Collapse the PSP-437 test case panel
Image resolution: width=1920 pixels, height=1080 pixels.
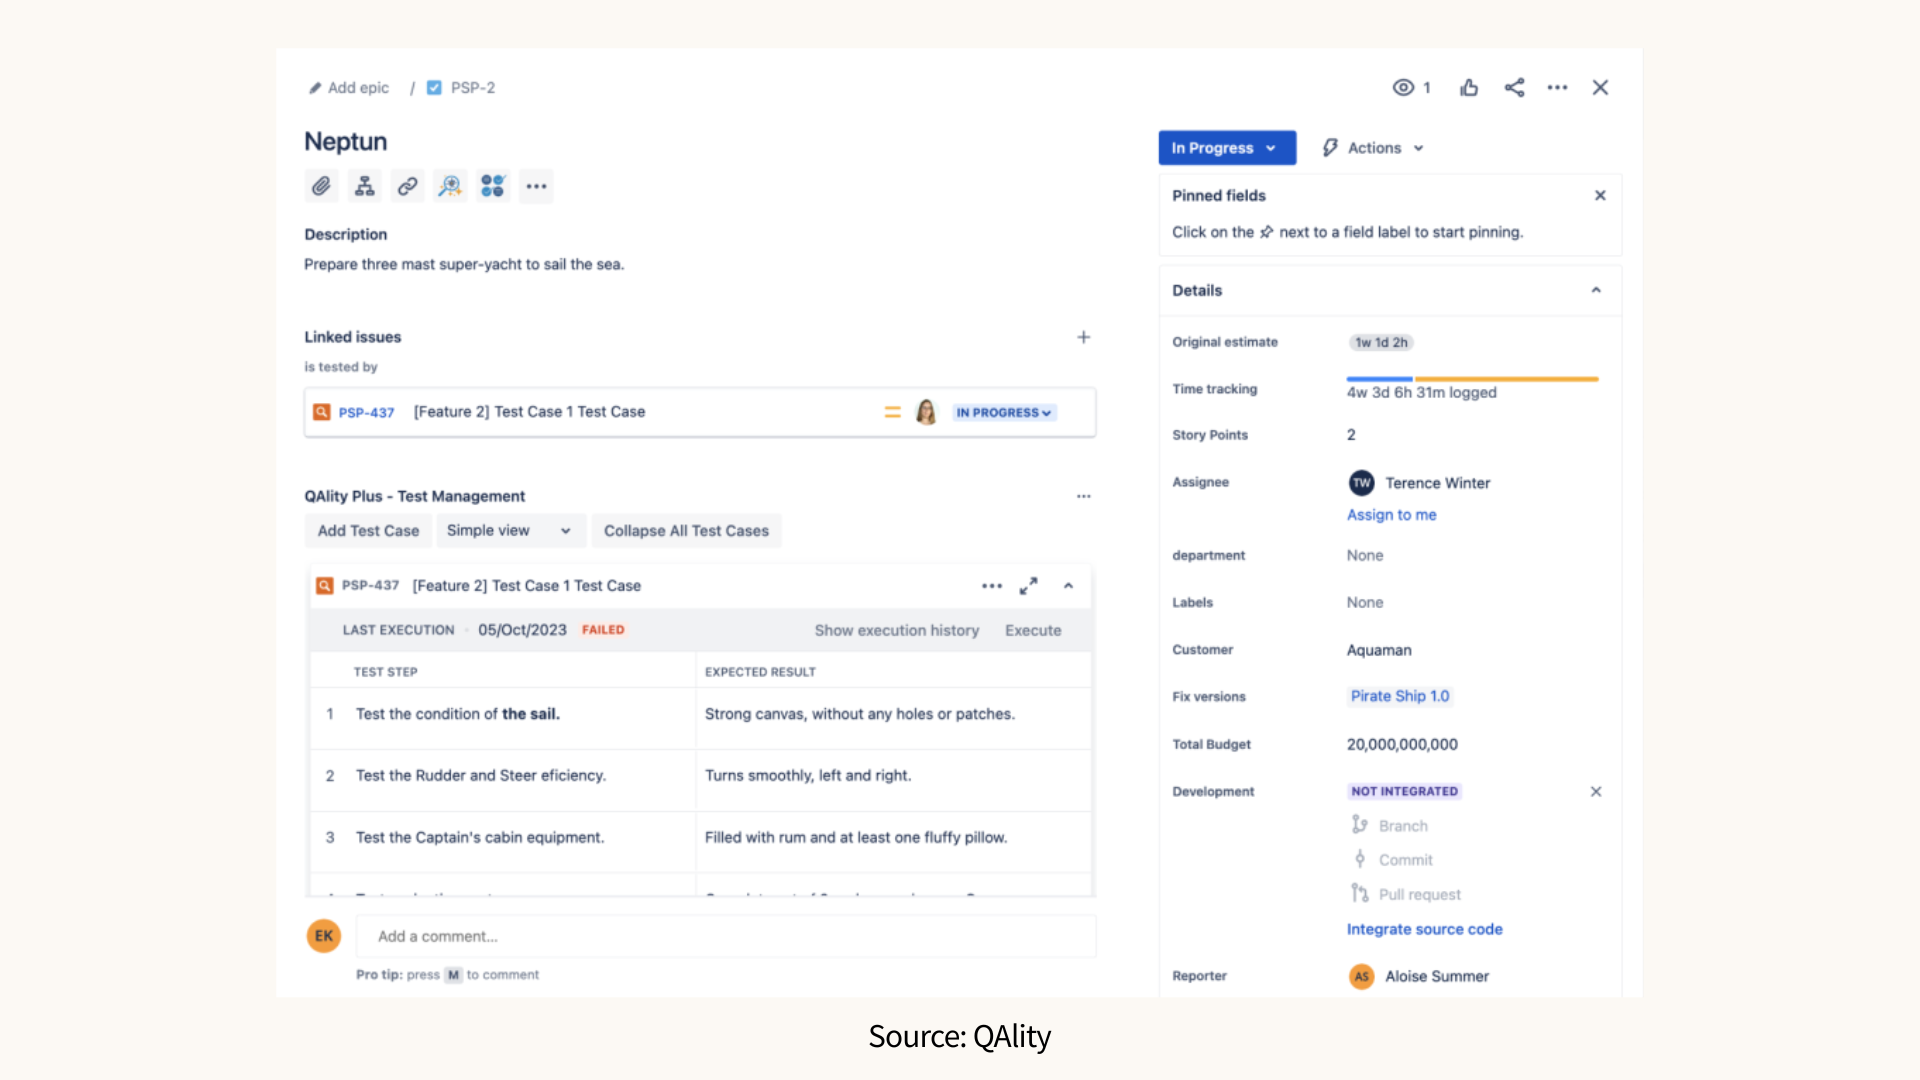[1068, 585]
